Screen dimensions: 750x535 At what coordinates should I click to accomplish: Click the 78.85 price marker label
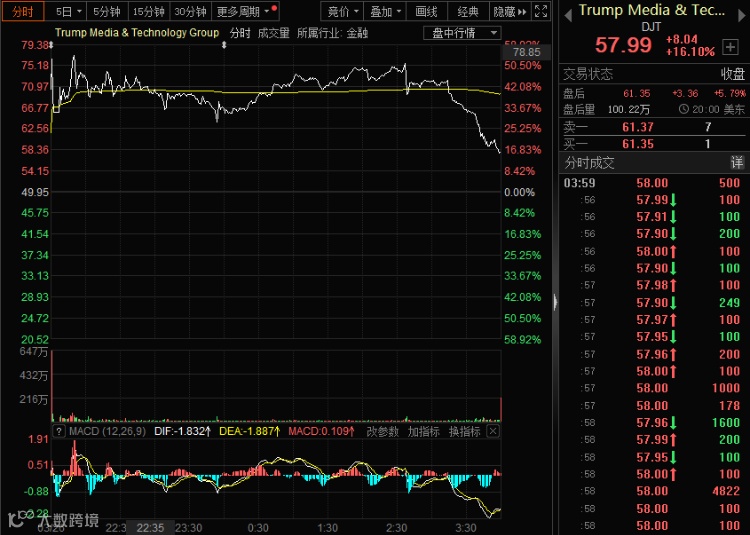click(x=527, y=52)
